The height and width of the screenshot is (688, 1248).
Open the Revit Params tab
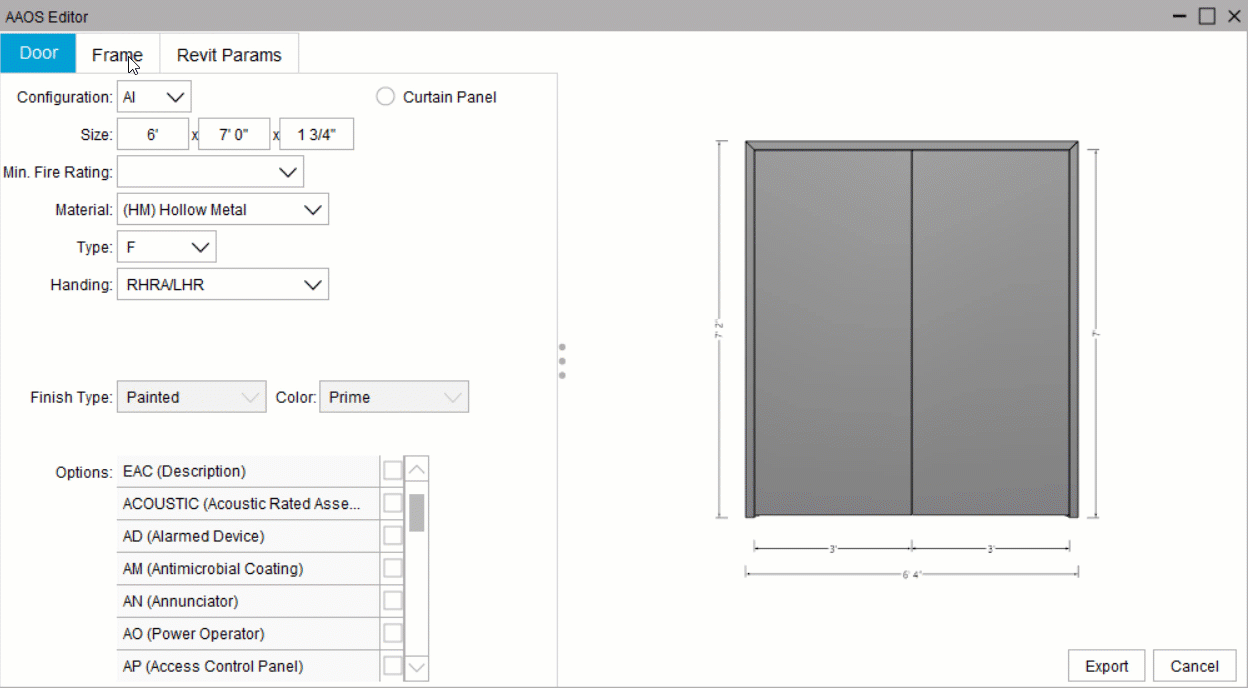coord(229,55)
